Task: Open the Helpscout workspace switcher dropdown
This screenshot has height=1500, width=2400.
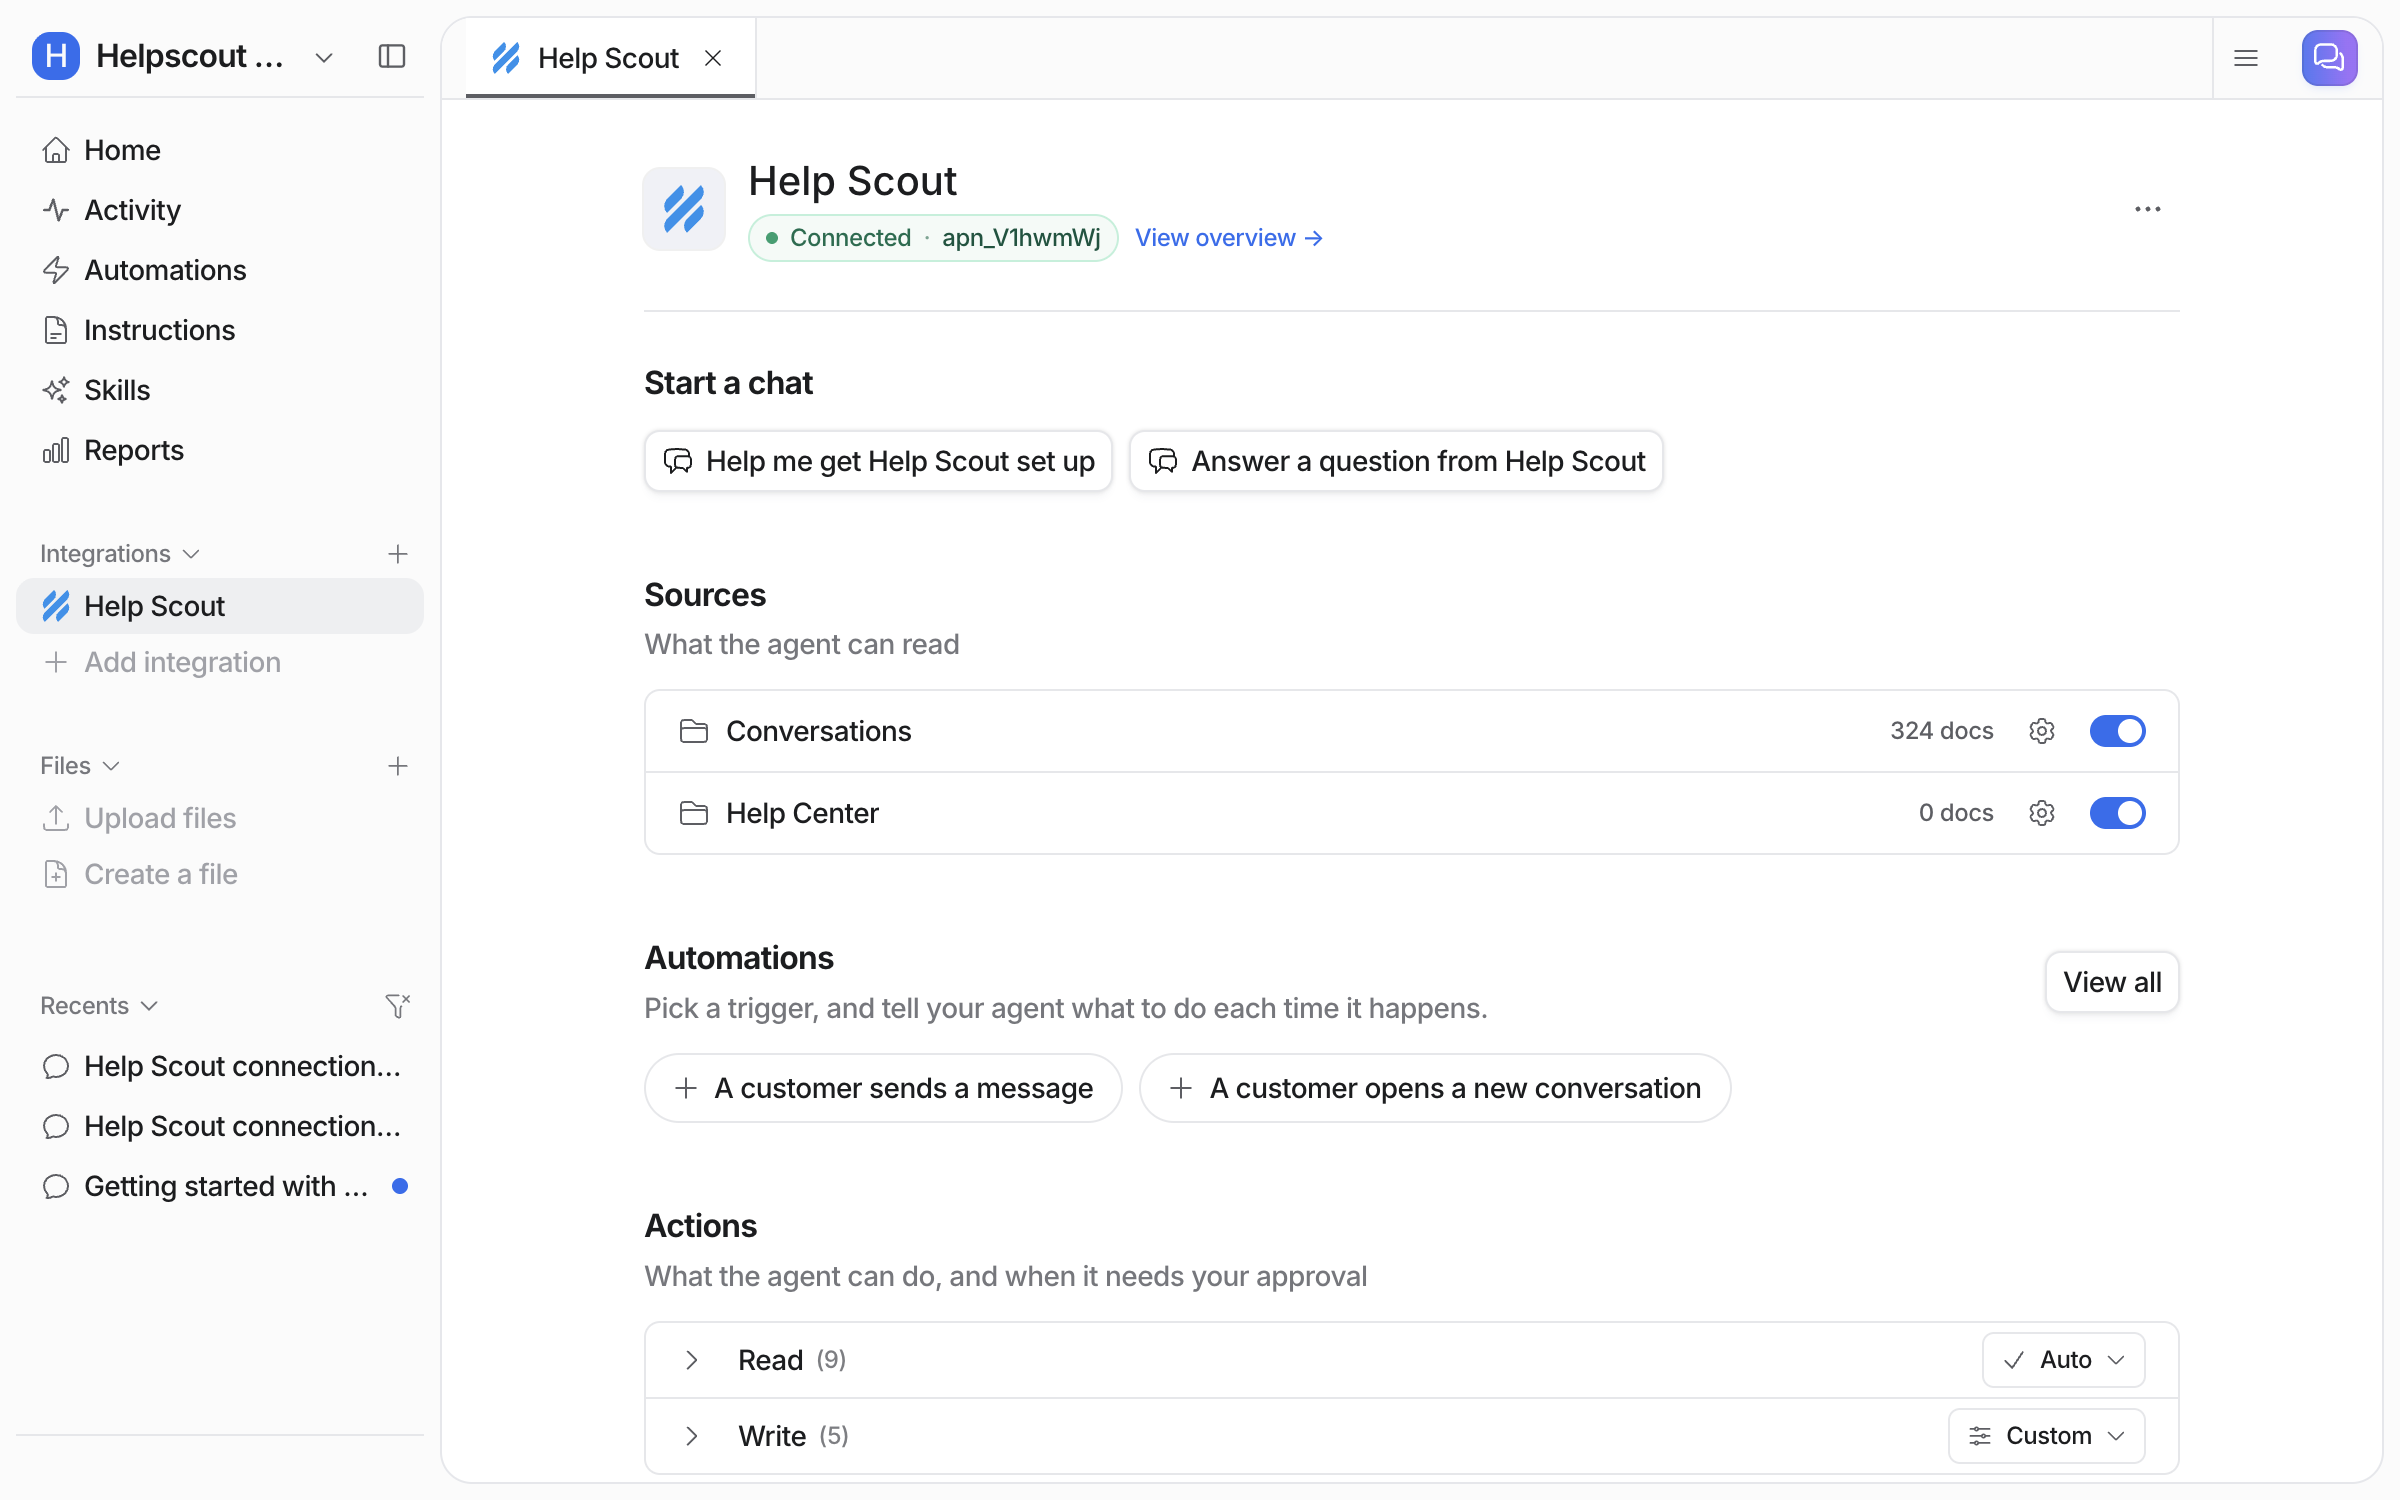Action: [323, 57]
